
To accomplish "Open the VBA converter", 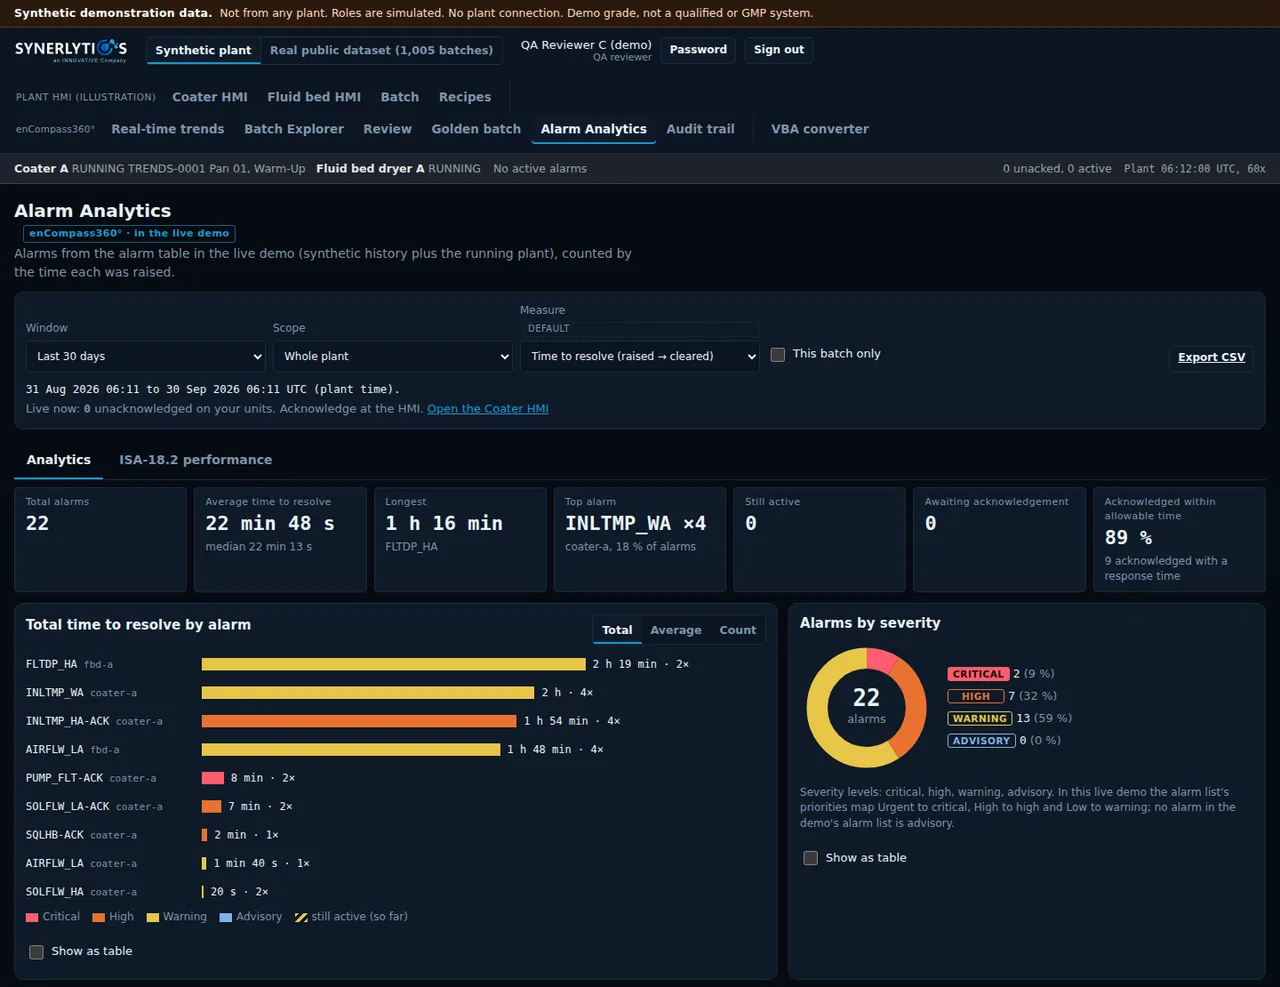I will [x=820, y=129].
